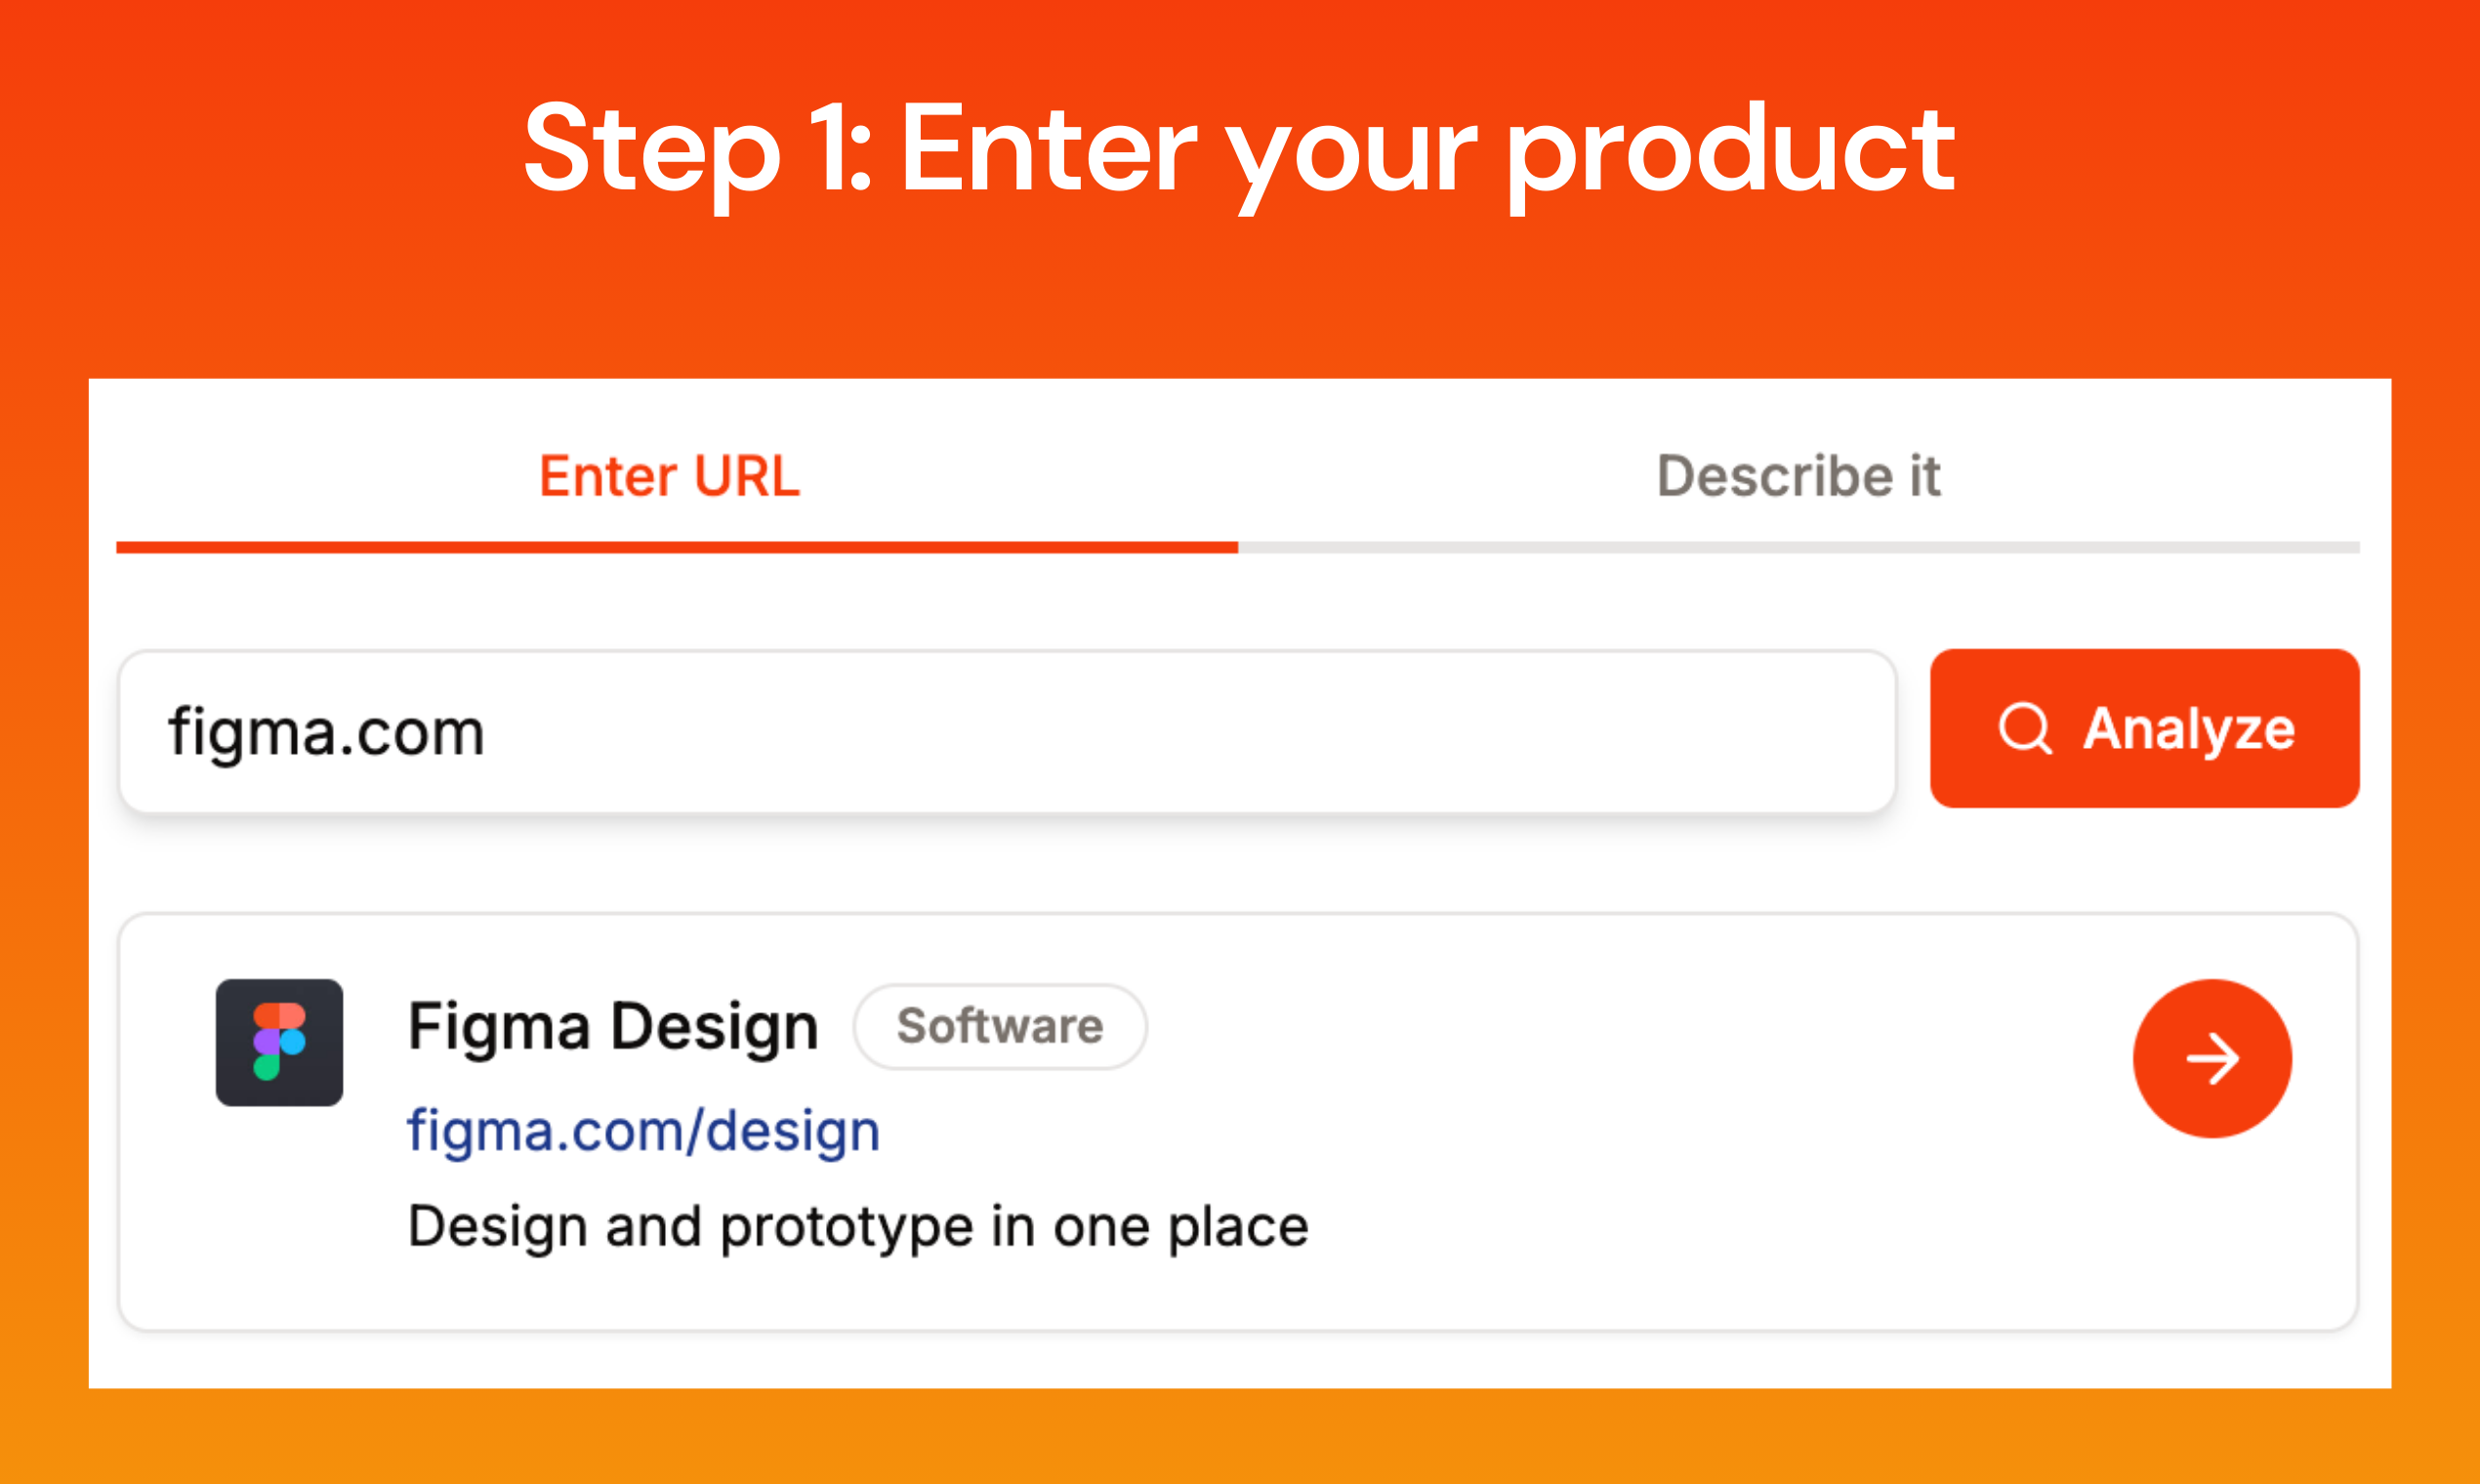Click the magnifying glass icon in Analyze
Screen dimensions: 2480x1484
(x=2025, y=728)
